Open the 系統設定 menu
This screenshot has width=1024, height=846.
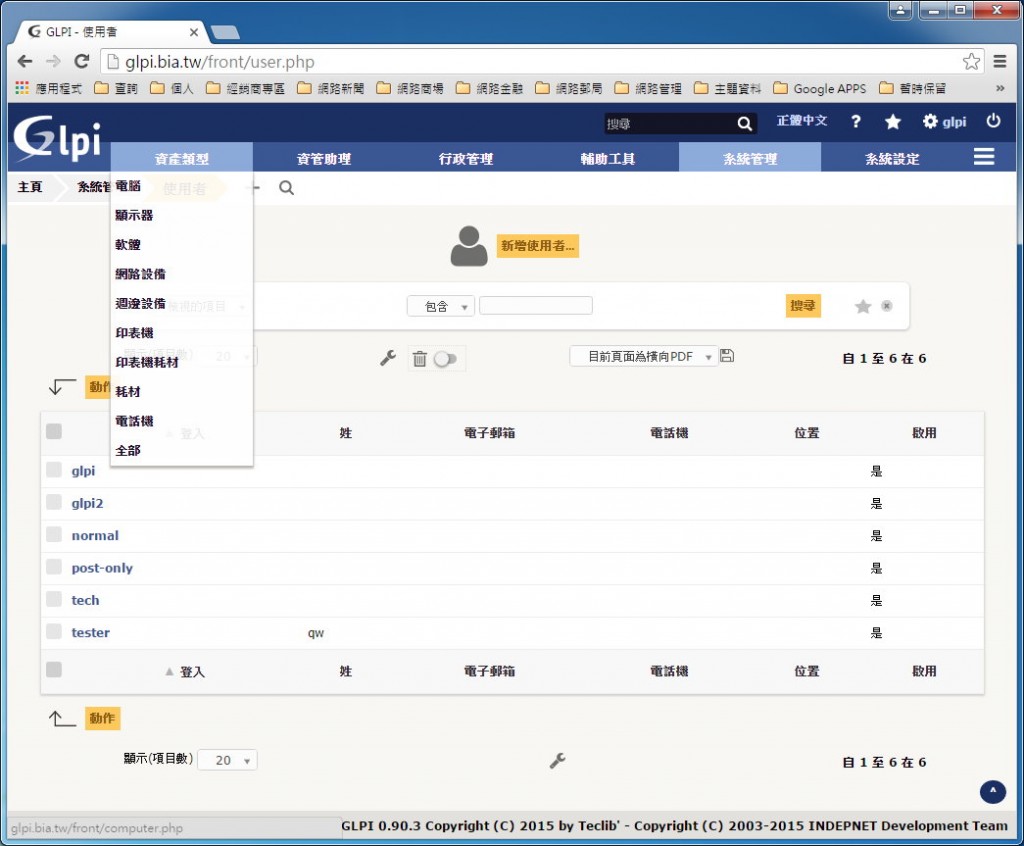pos(892,159)
